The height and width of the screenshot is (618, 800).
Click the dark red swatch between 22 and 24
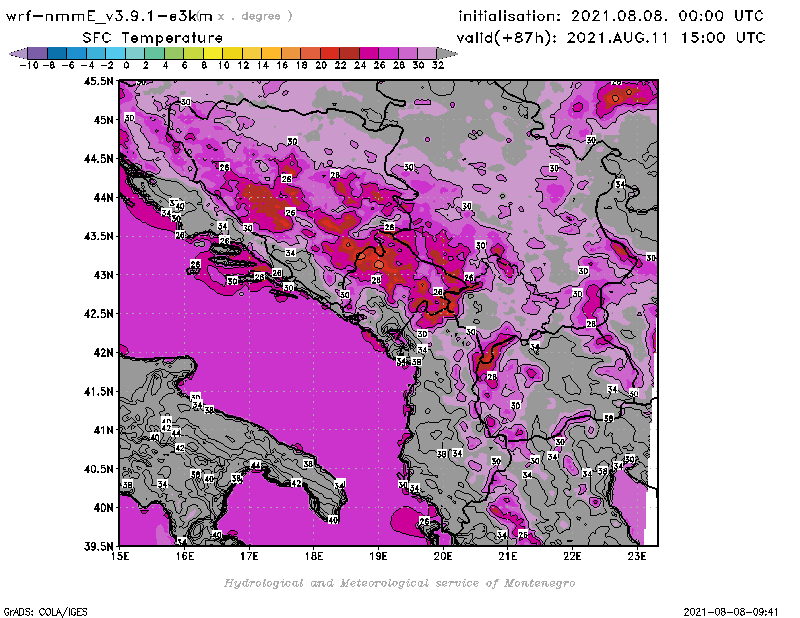pos(349,53)
